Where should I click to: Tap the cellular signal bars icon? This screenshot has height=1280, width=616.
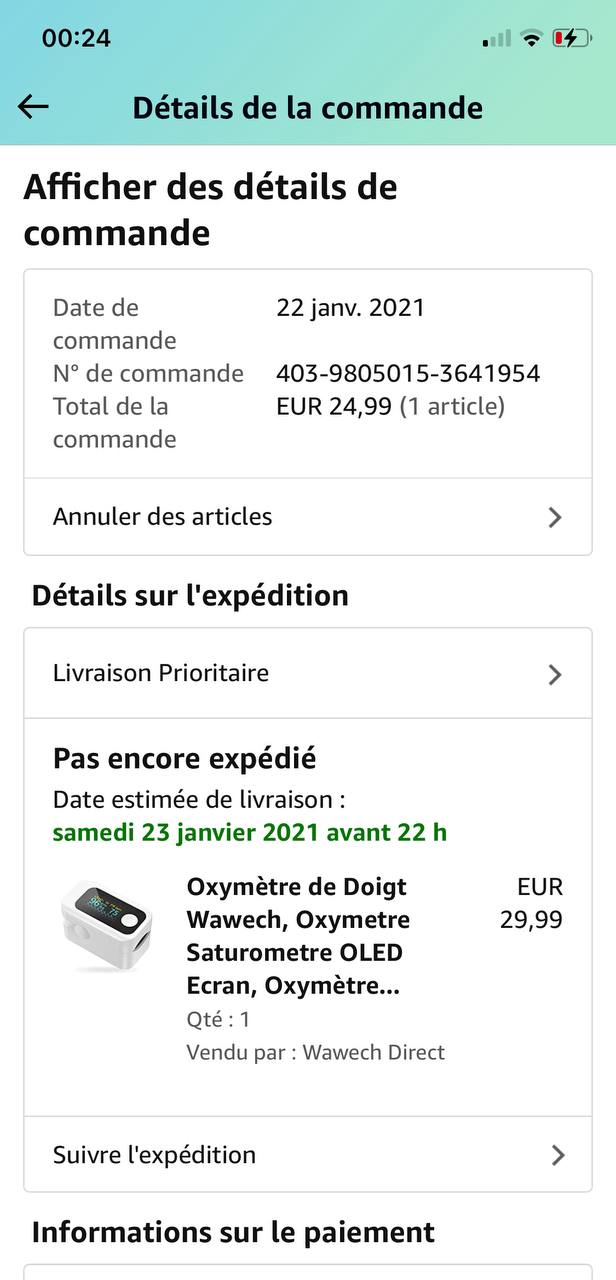coord(496,39)
